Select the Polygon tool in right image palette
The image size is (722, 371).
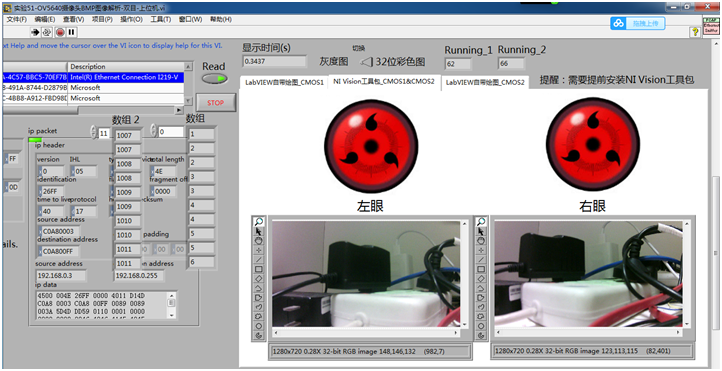481,297
